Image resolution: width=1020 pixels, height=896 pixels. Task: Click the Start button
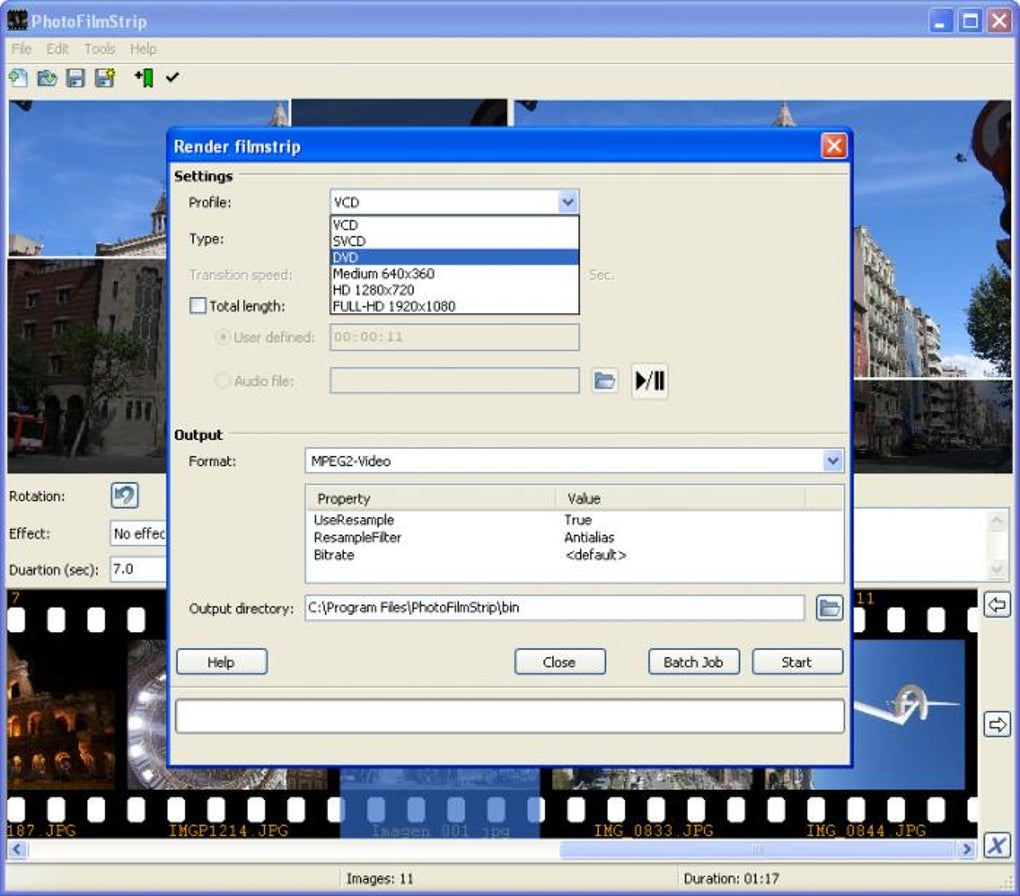(797, 662)
